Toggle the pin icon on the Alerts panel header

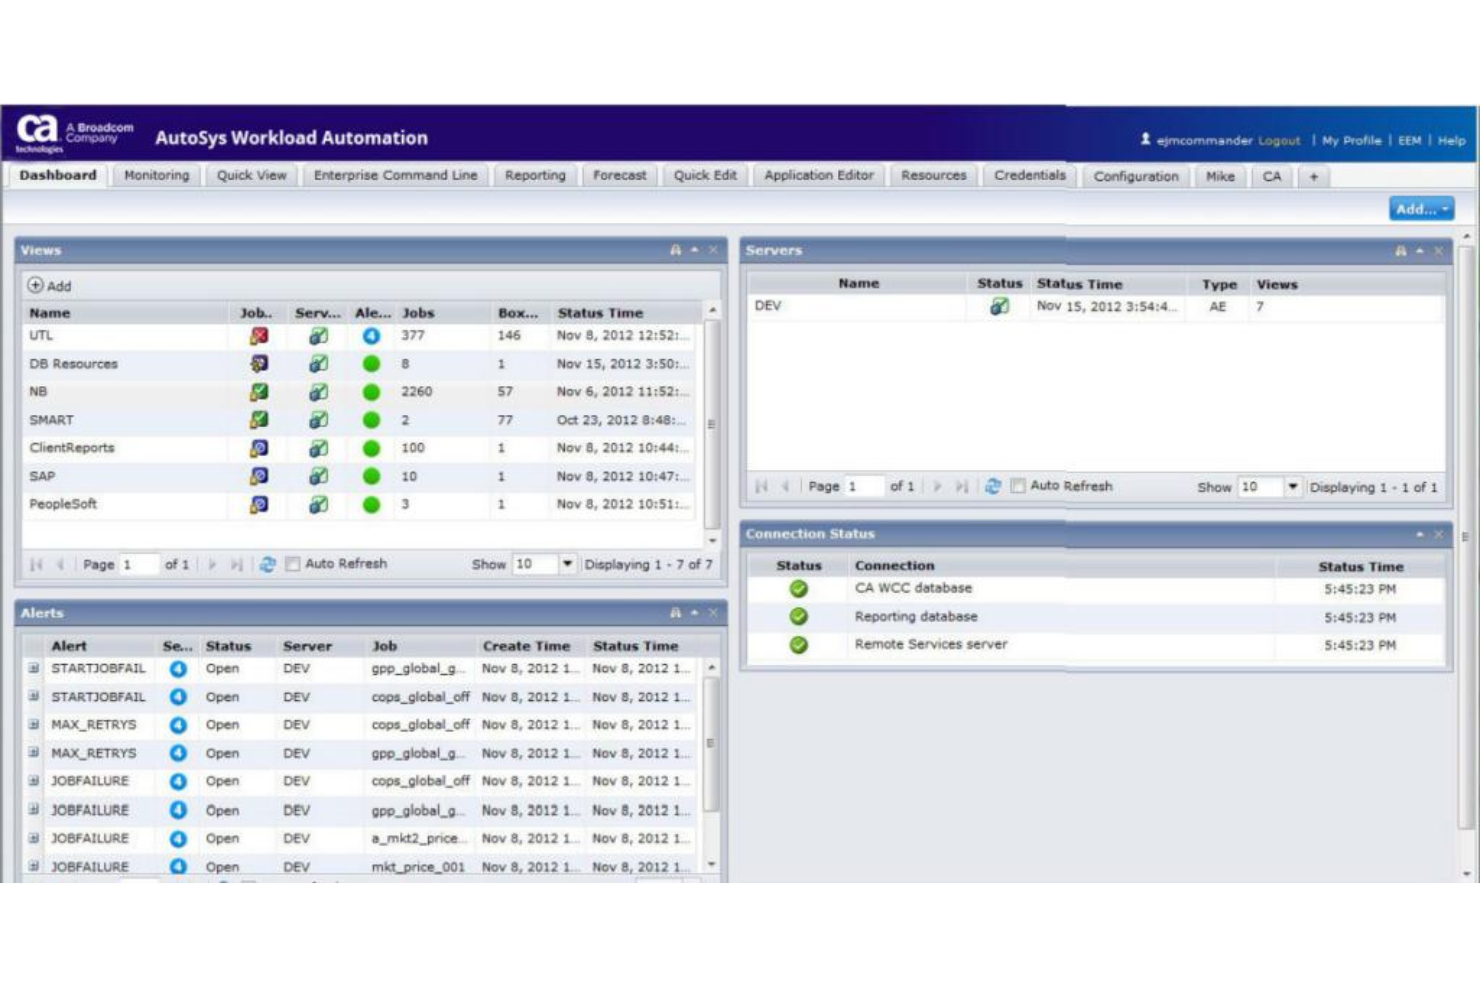tap(673, 613)
